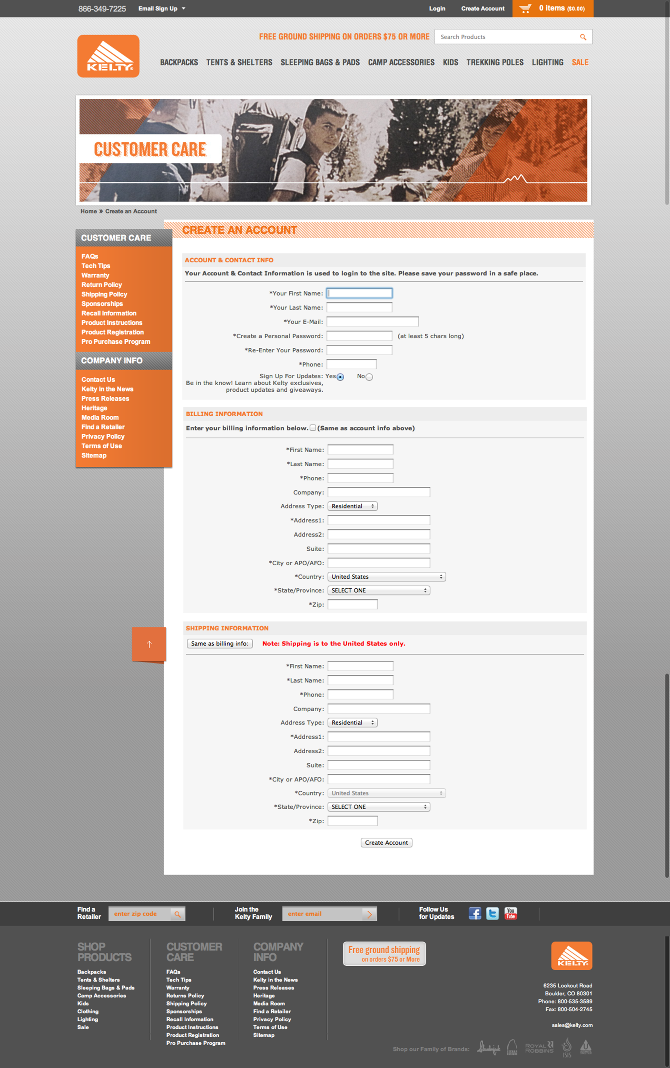Image resolution: width=670 pixels, height=1068 pixels.
Task: Click the Find a Retailer search icon
Action: pyautogui.click(x=177, y=914)
